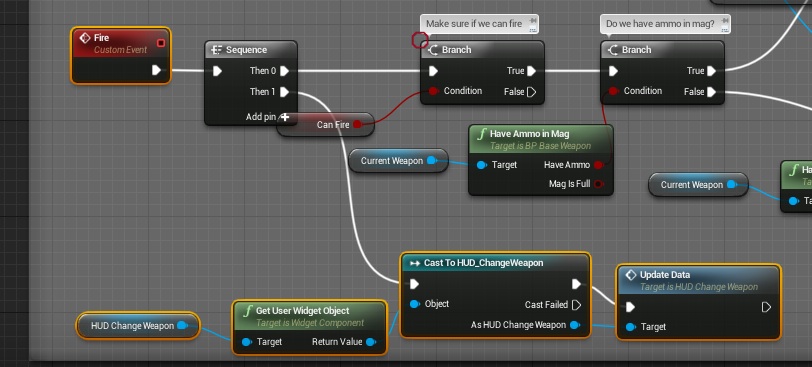Click the Sequence node exec input pin
The height and width of the screenshot is (367, 812).
tap(218, 70)
